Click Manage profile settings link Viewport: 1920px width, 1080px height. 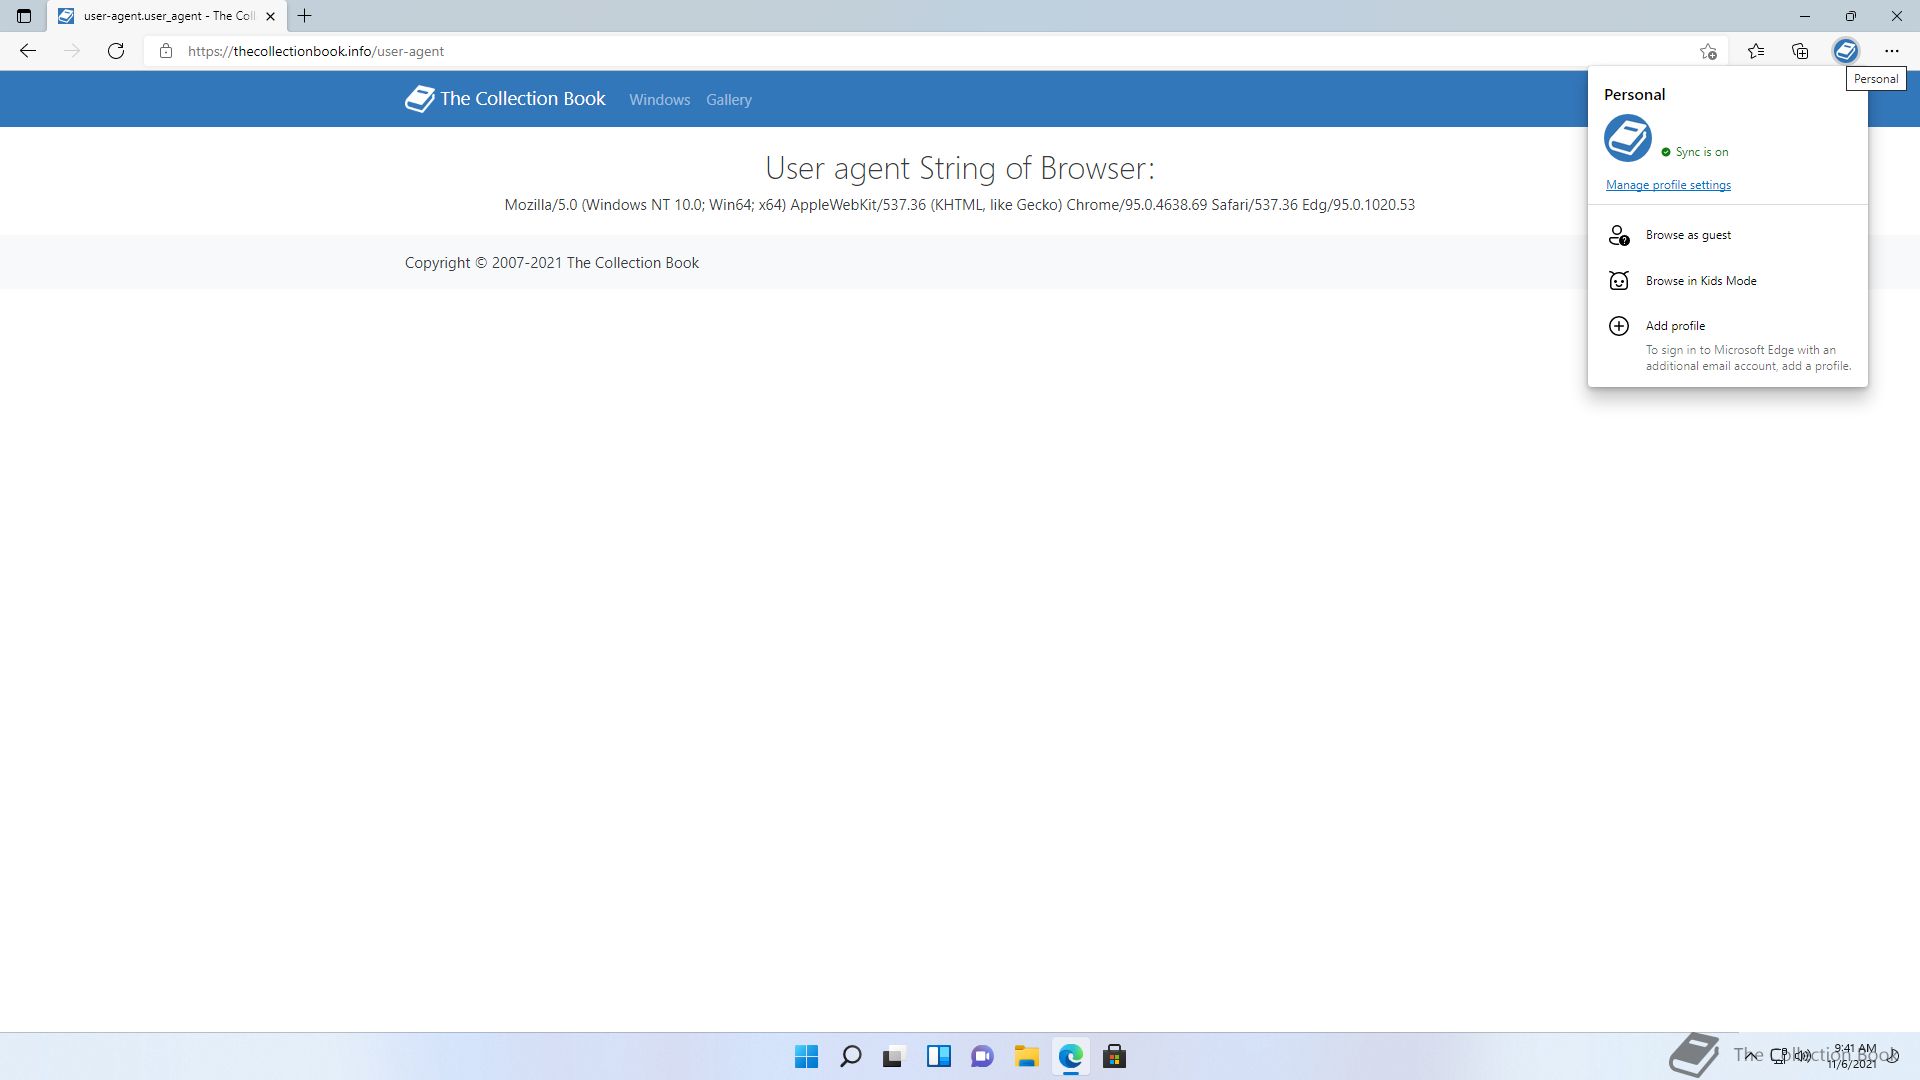point(1668,185)
